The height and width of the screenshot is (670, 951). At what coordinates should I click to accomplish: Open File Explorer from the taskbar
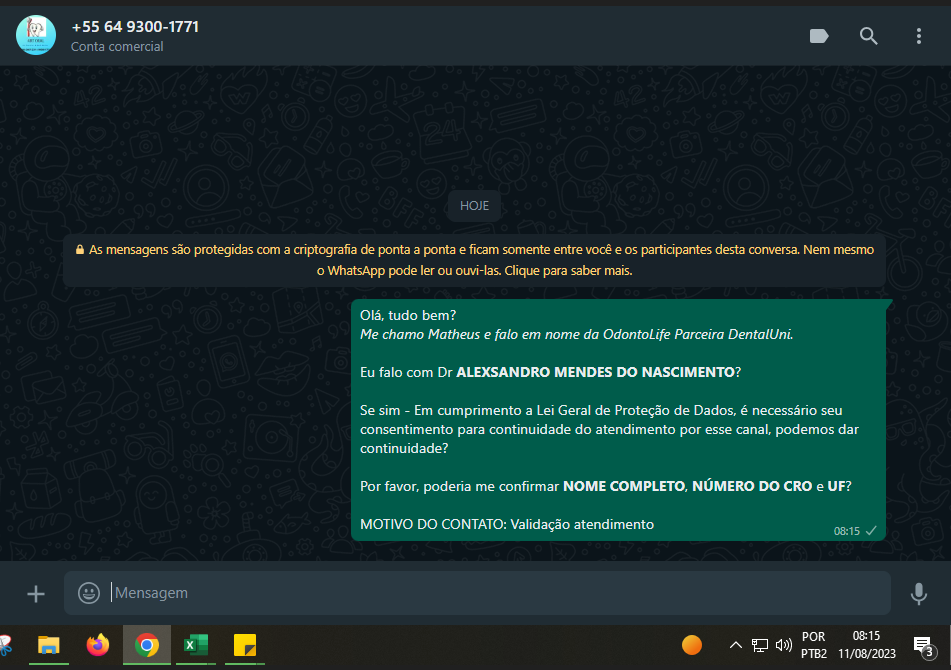click(x=49, y=645)
